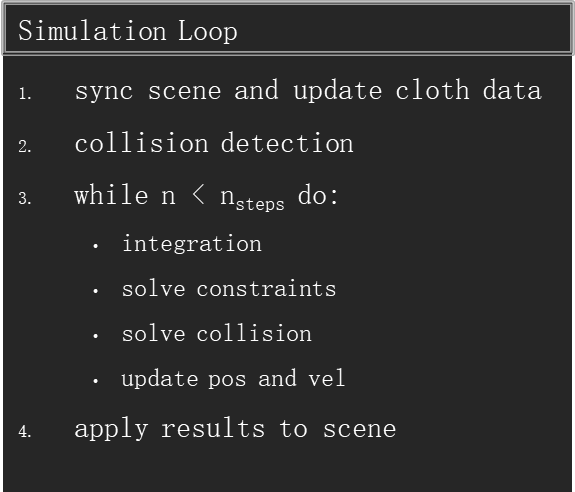Click the word 'Loop' in the title
575x492 pixels.
coord(208,32)
